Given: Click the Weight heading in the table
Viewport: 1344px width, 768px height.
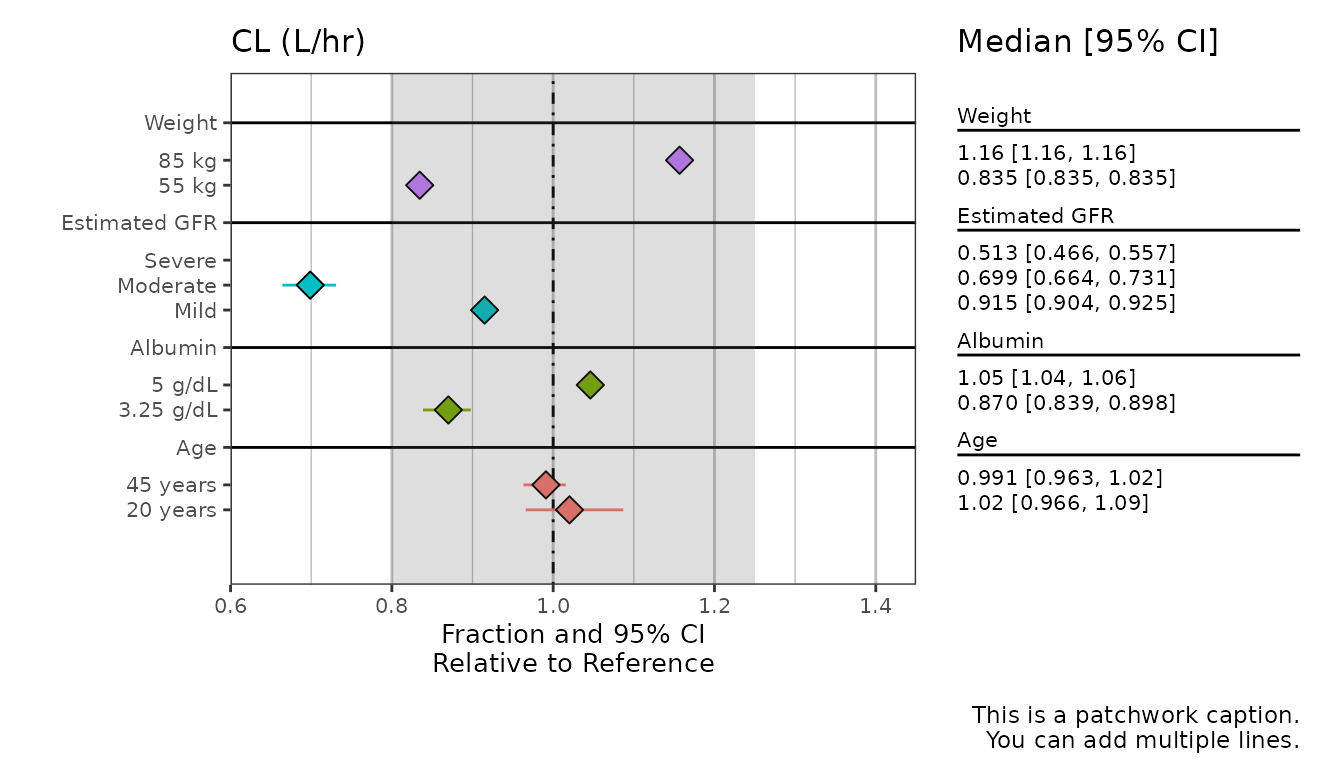Looking at the screenshot, I should (994, 116).
